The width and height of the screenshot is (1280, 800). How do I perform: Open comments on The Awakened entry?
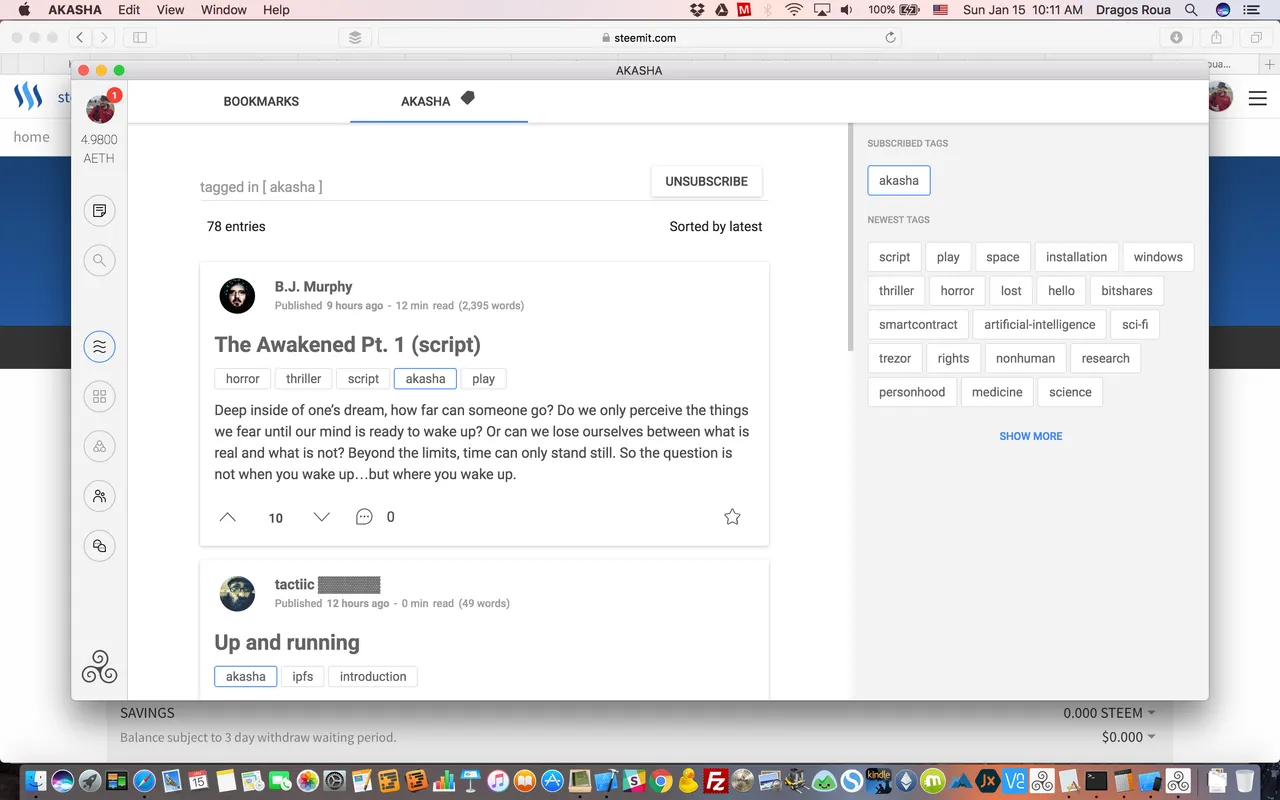364,517
